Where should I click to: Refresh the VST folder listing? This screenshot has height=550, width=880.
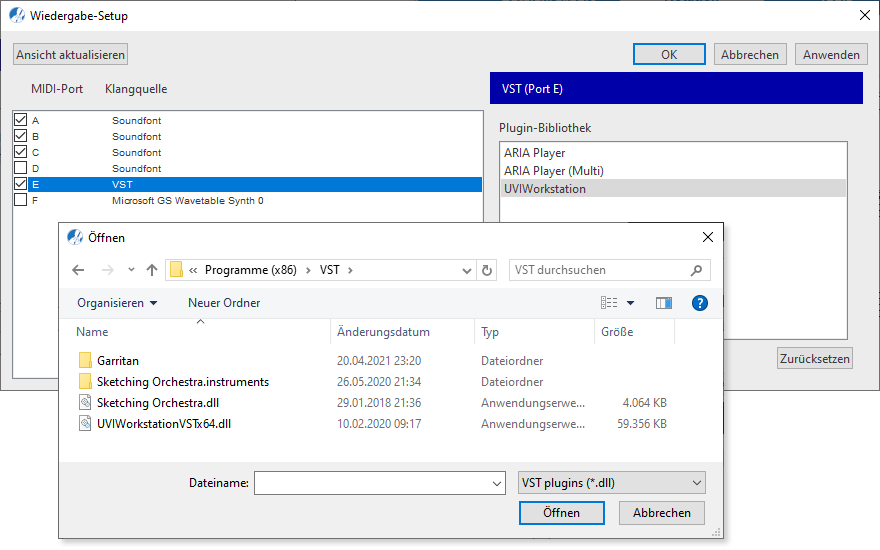point(487,270)
